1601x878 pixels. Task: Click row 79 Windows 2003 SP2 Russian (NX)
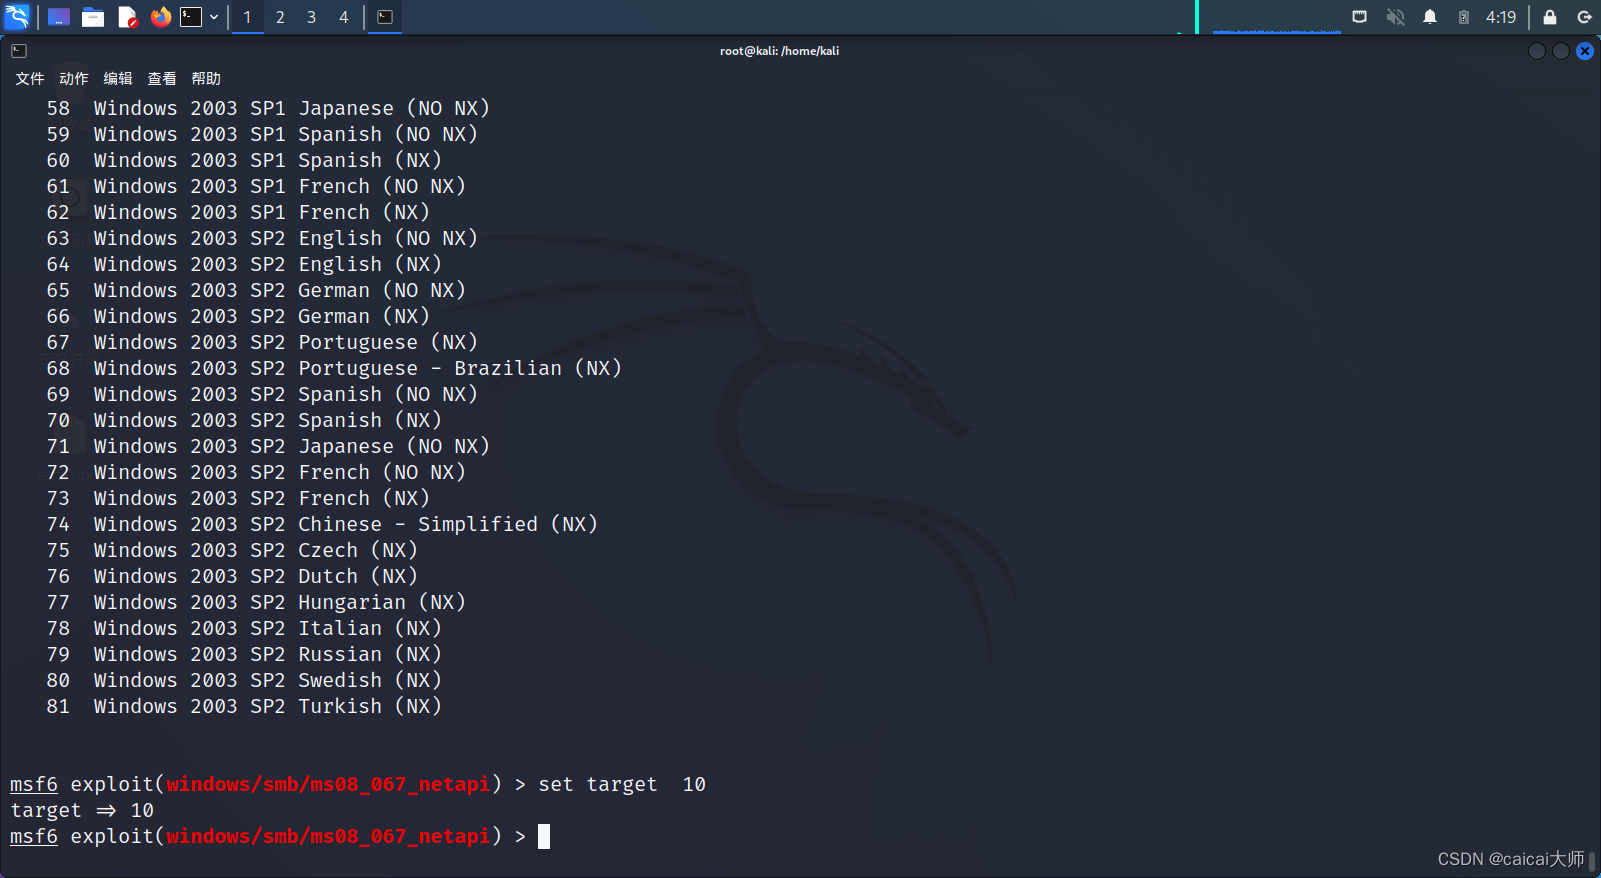[x=244, y=654]
